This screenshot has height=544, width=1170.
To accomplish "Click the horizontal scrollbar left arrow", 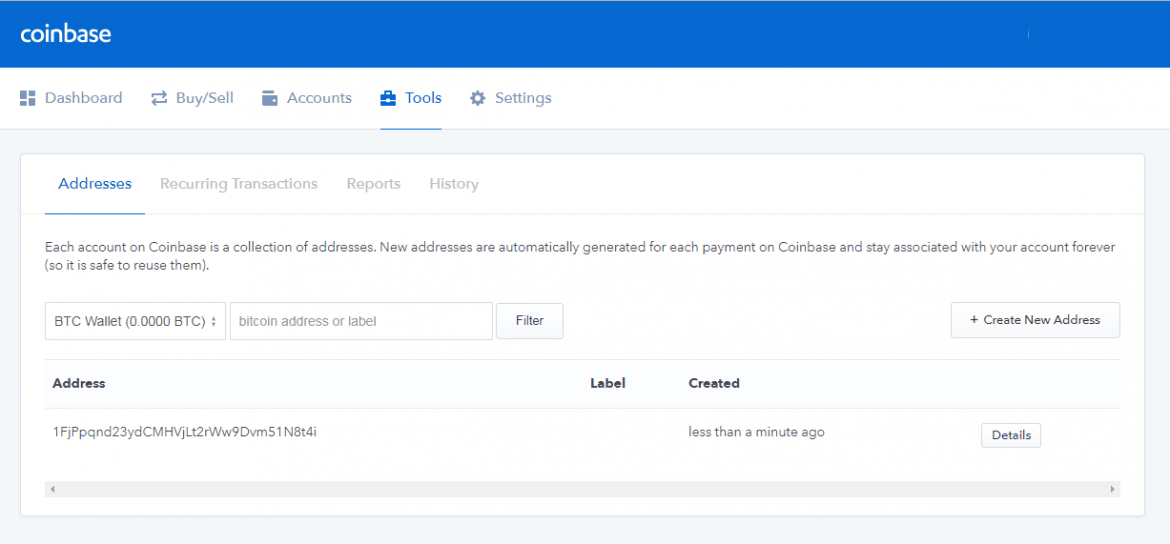I will pos(52,490).
